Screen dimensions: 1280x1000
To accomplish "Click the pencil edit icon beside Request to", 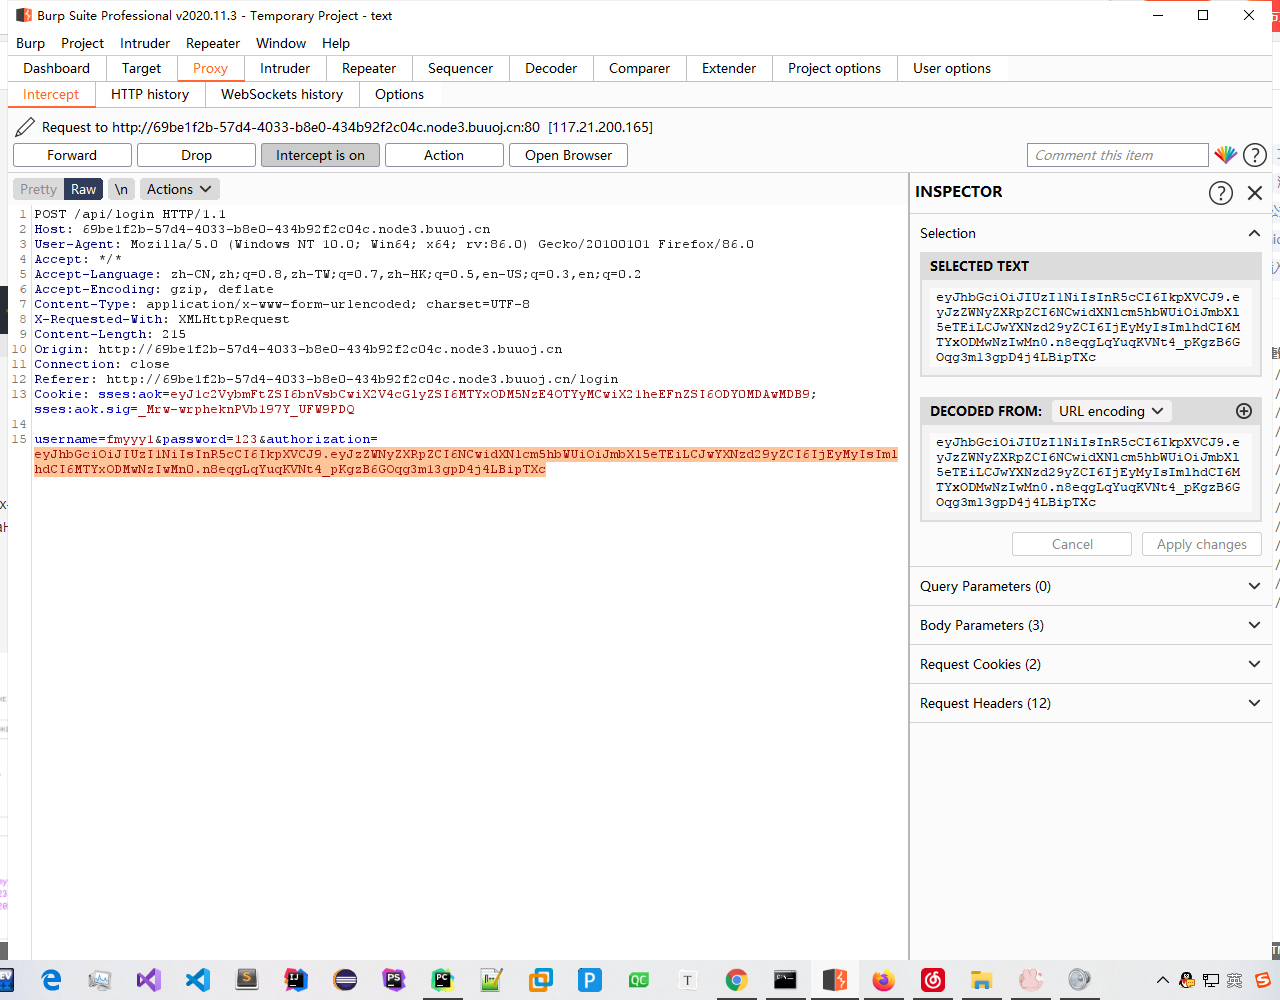I will tap(25, 127).
